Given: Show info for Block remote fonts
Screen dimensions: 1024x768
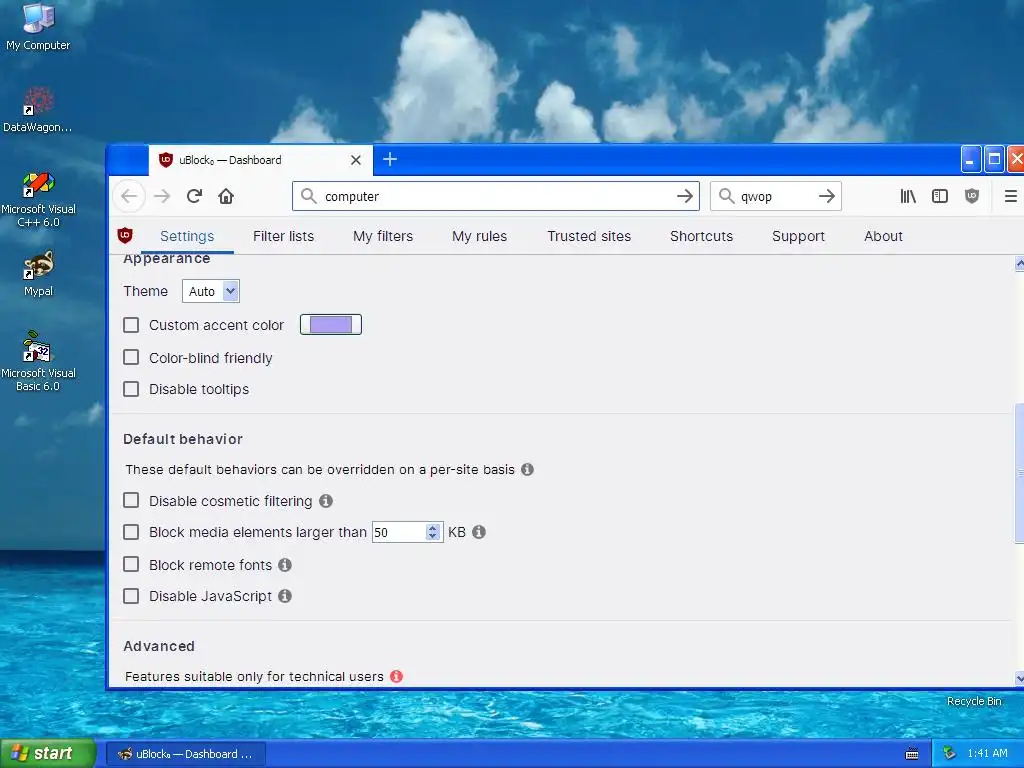Looking at the screenshot, I should tap(285, 565).
